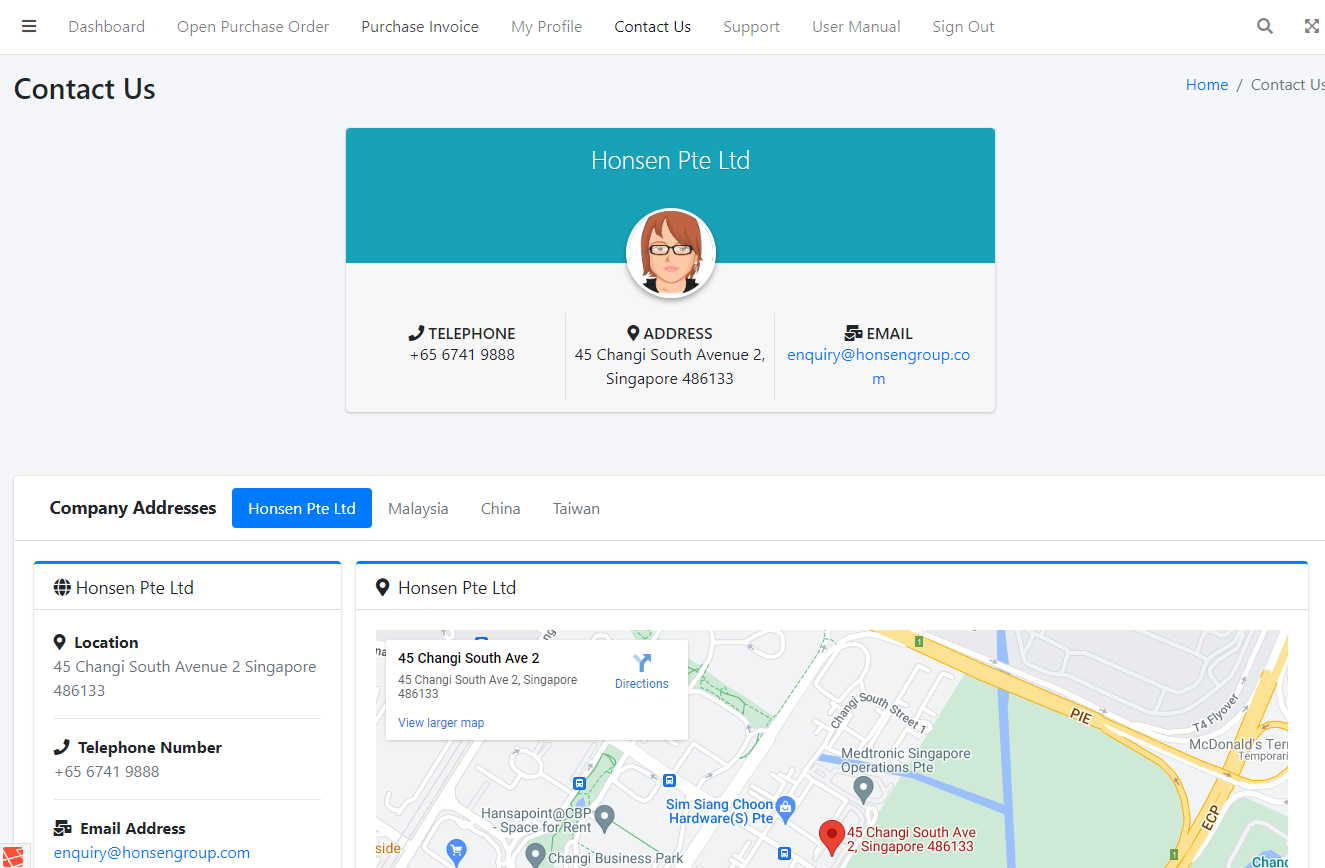Click the Directions arrow icon on map
Screen dimensions: 1325x868
[x=642, y=663]
